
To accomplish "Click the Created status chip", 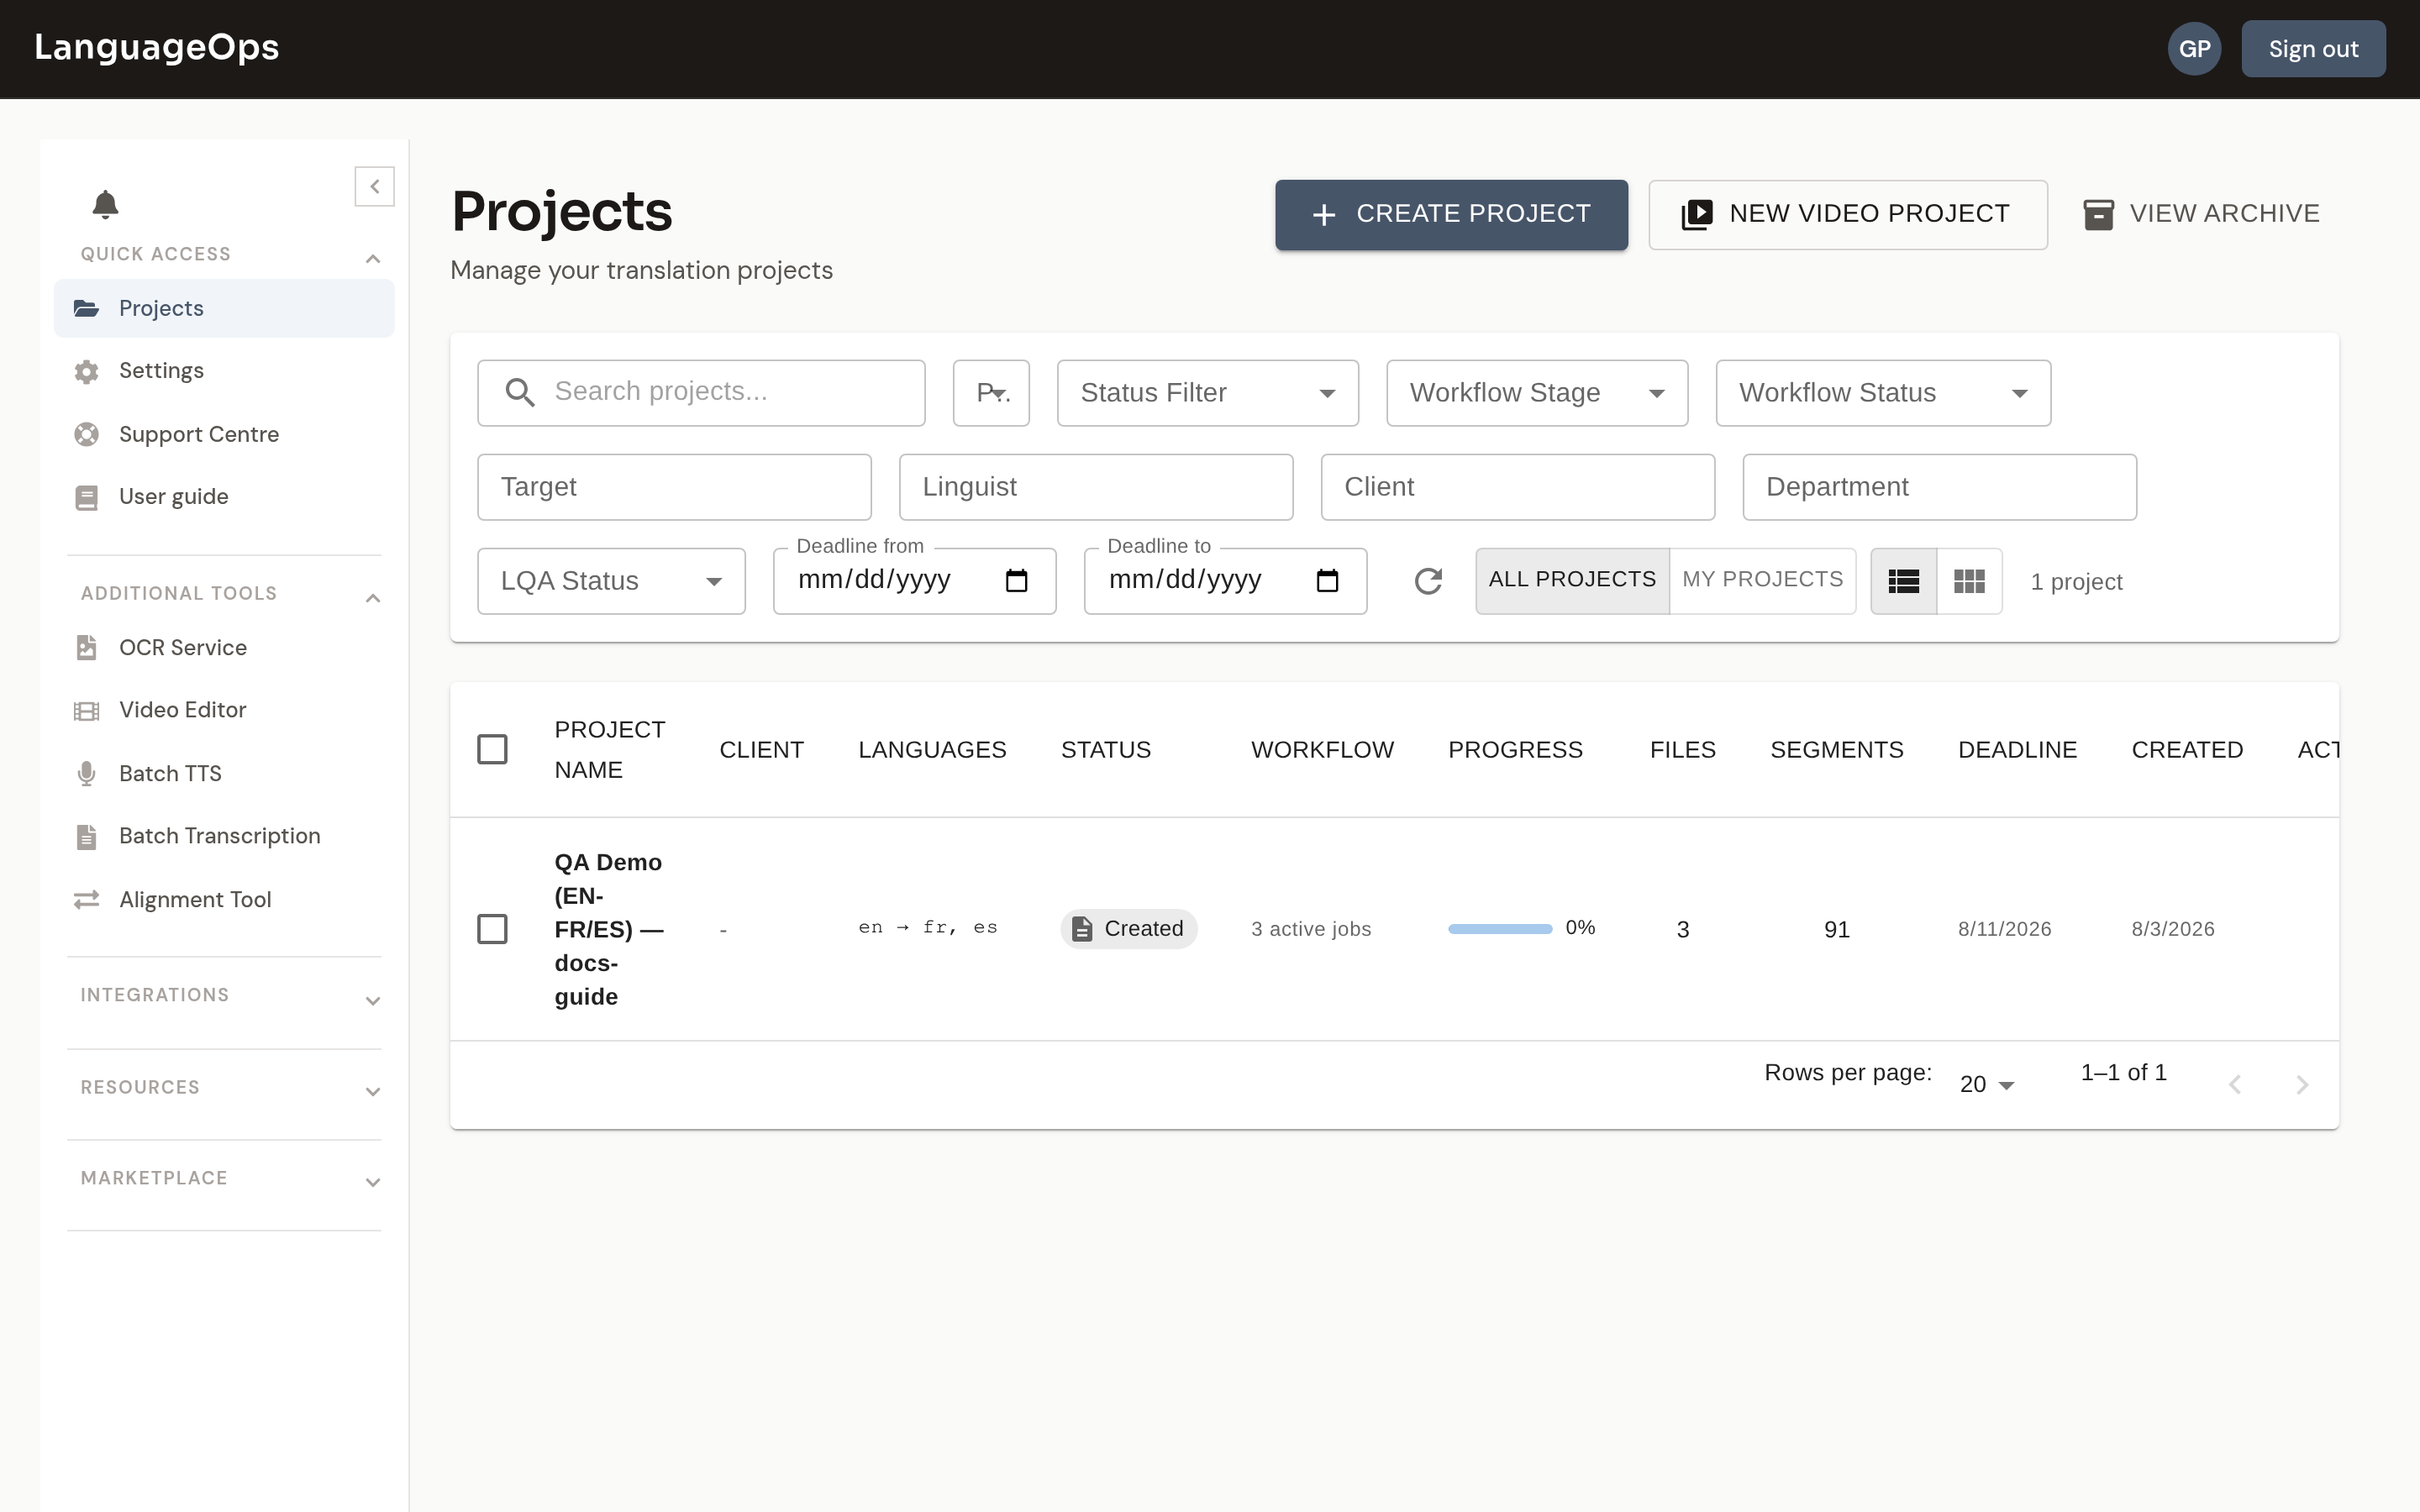I will coord(1128,929).
